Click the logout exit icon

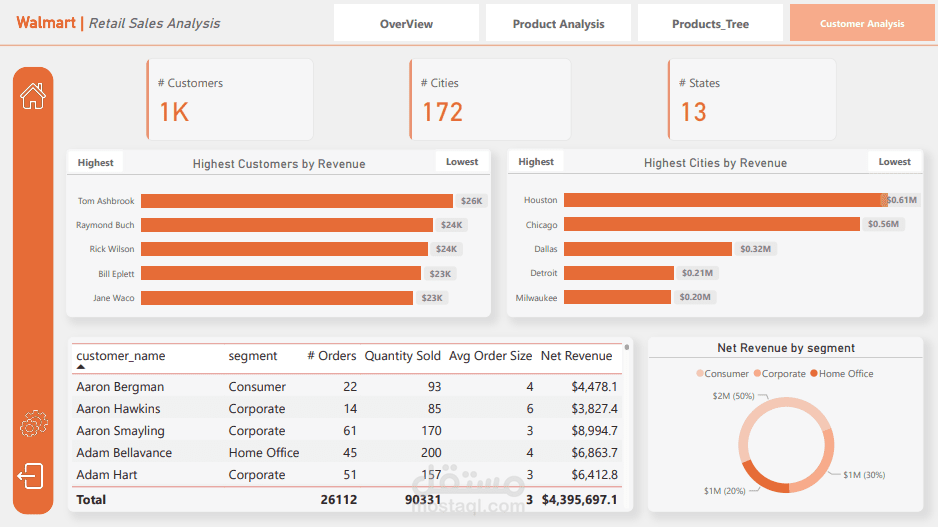(31, 476)
